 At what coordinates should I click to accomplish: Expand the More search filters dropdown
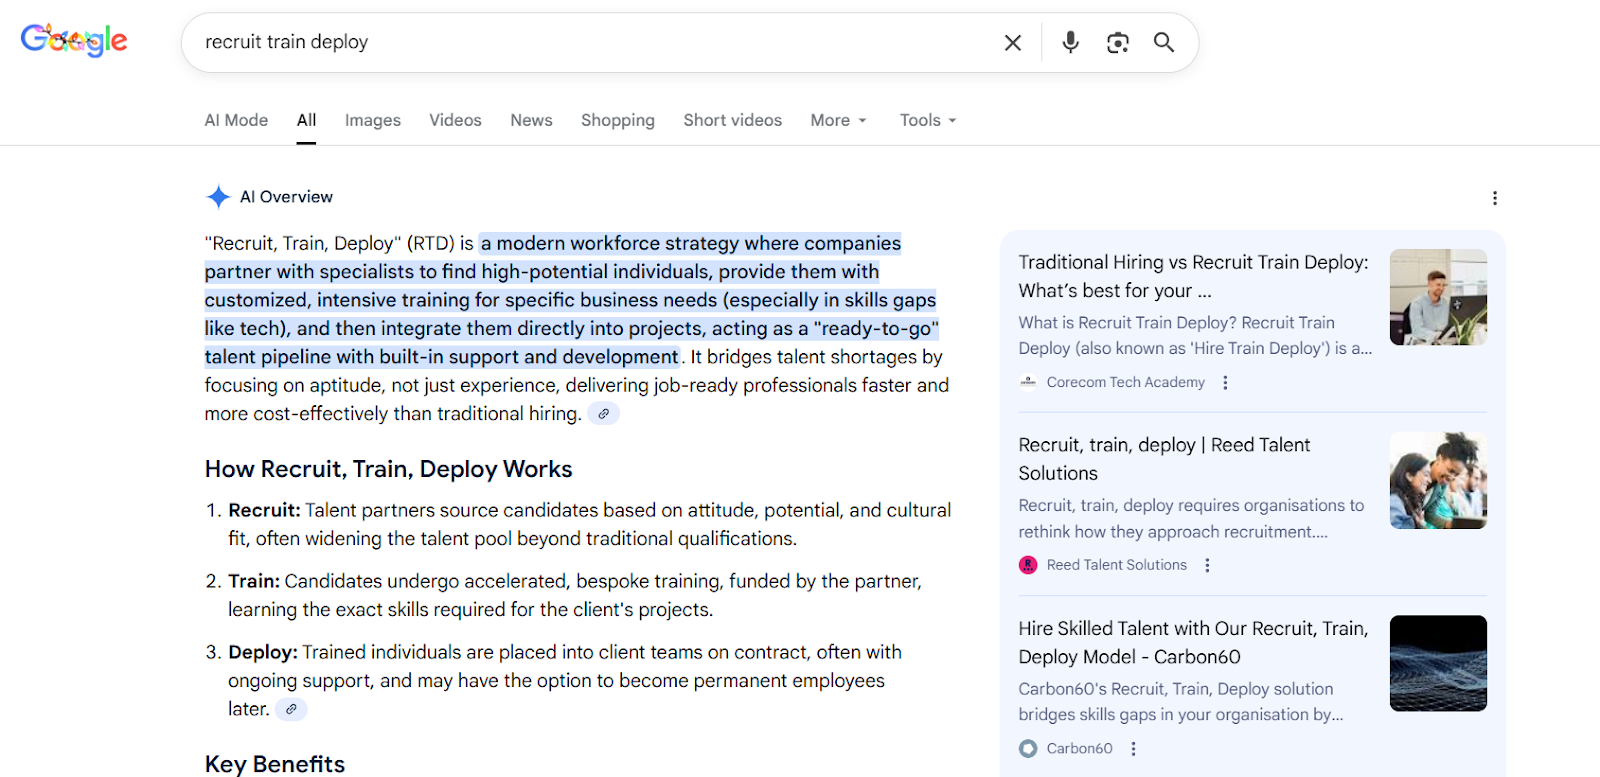pyautogui.click(x=838, y=120)
